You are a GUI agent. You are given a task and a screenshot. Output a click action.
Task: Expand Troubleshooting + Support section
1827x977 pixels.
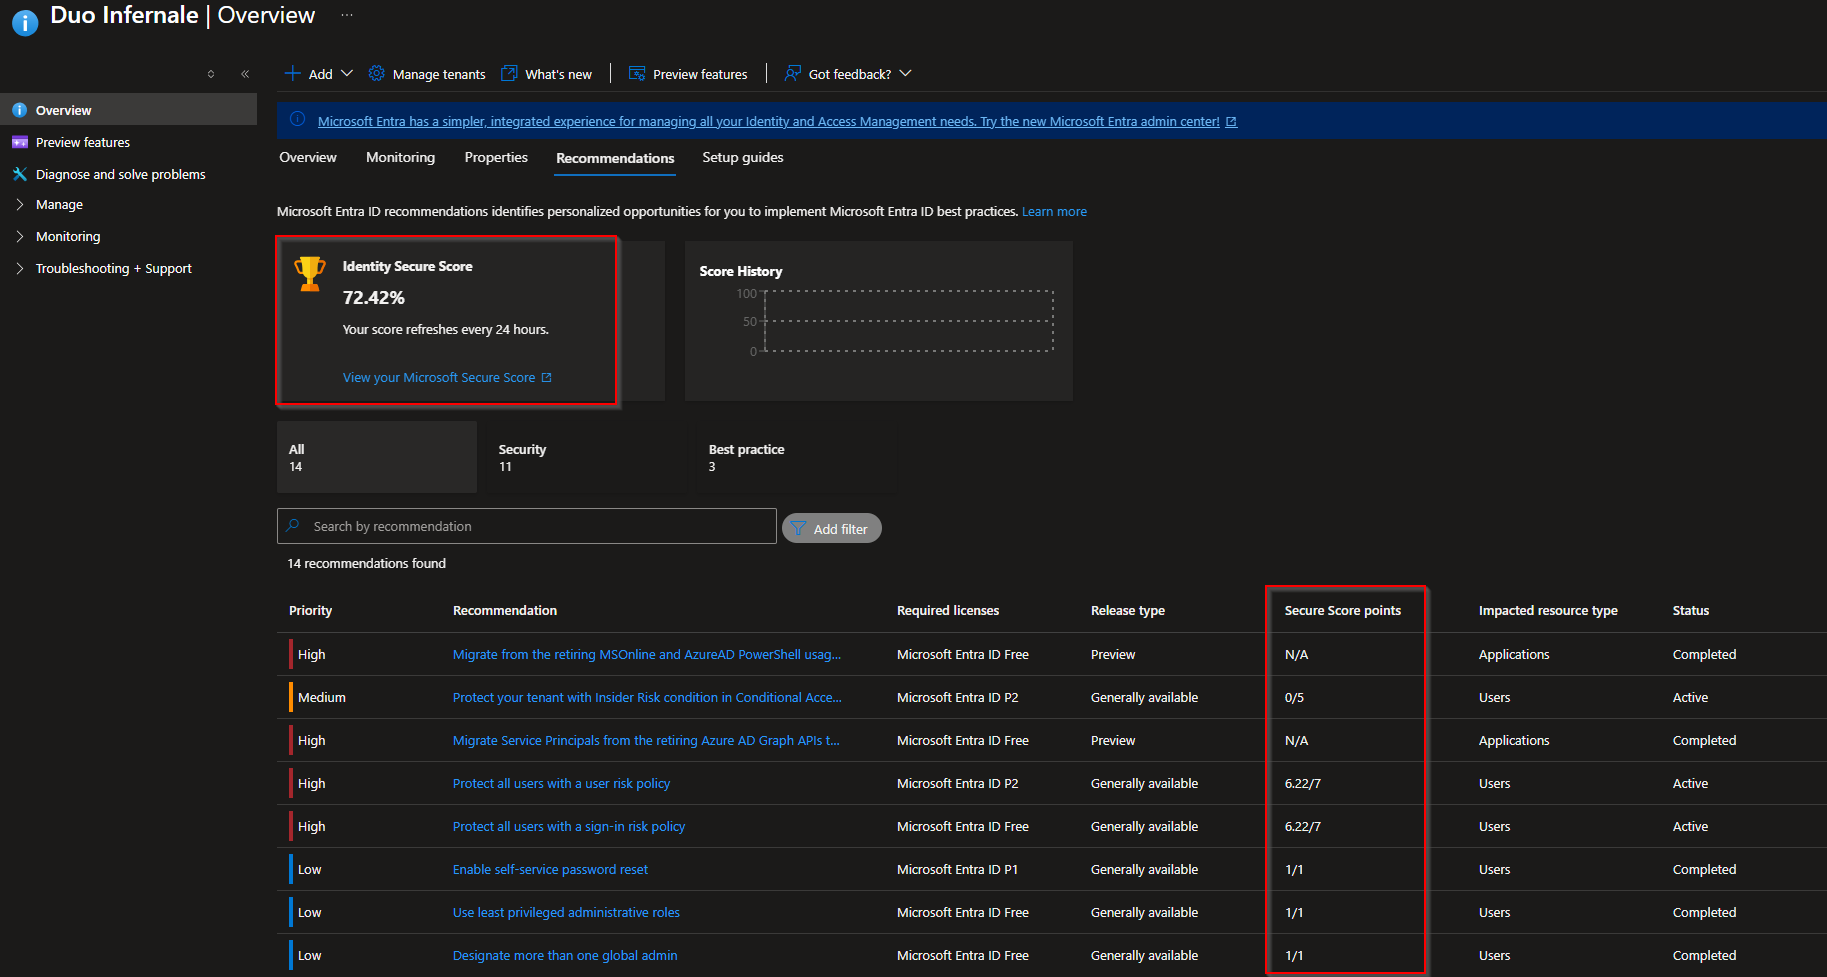pyautogui.click(x=19, y=268)
